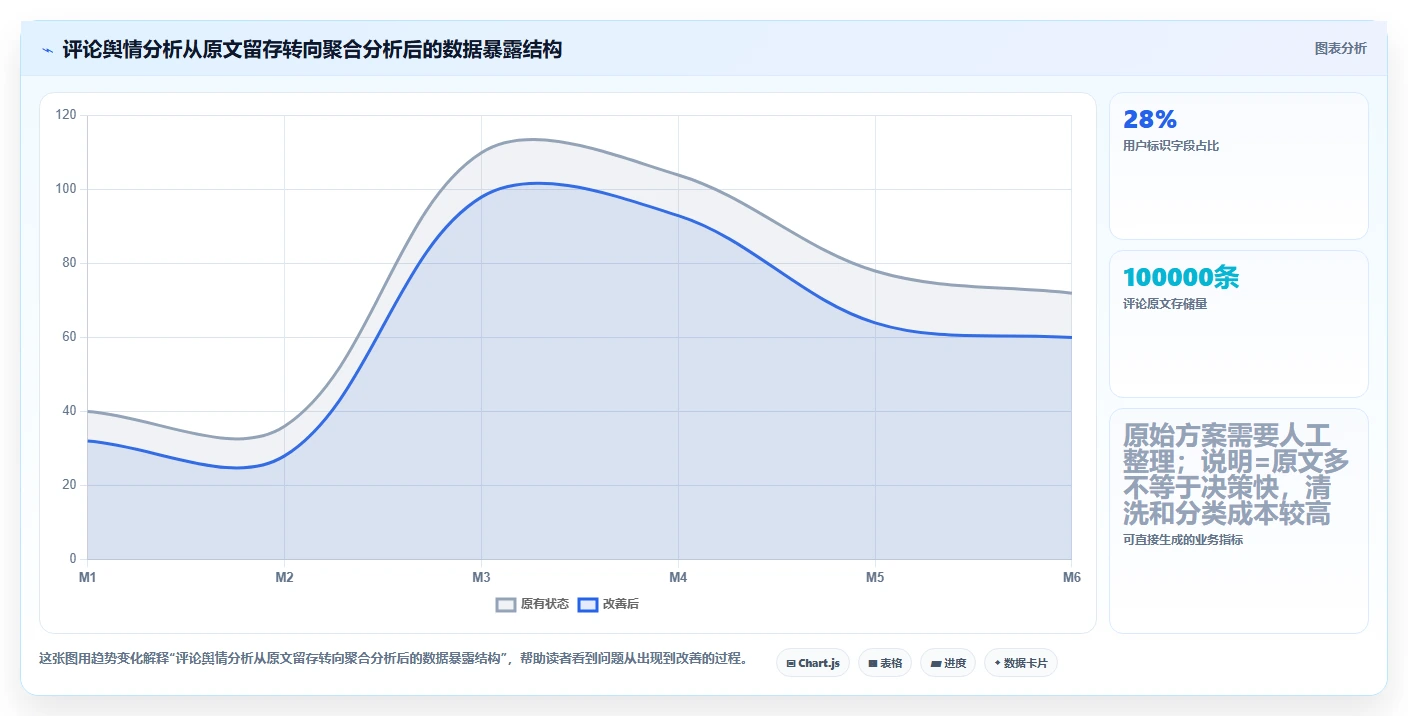Toggle the 原有状态 legend entry
Viewport: 1408px width, 716px height.
[533, 604]
